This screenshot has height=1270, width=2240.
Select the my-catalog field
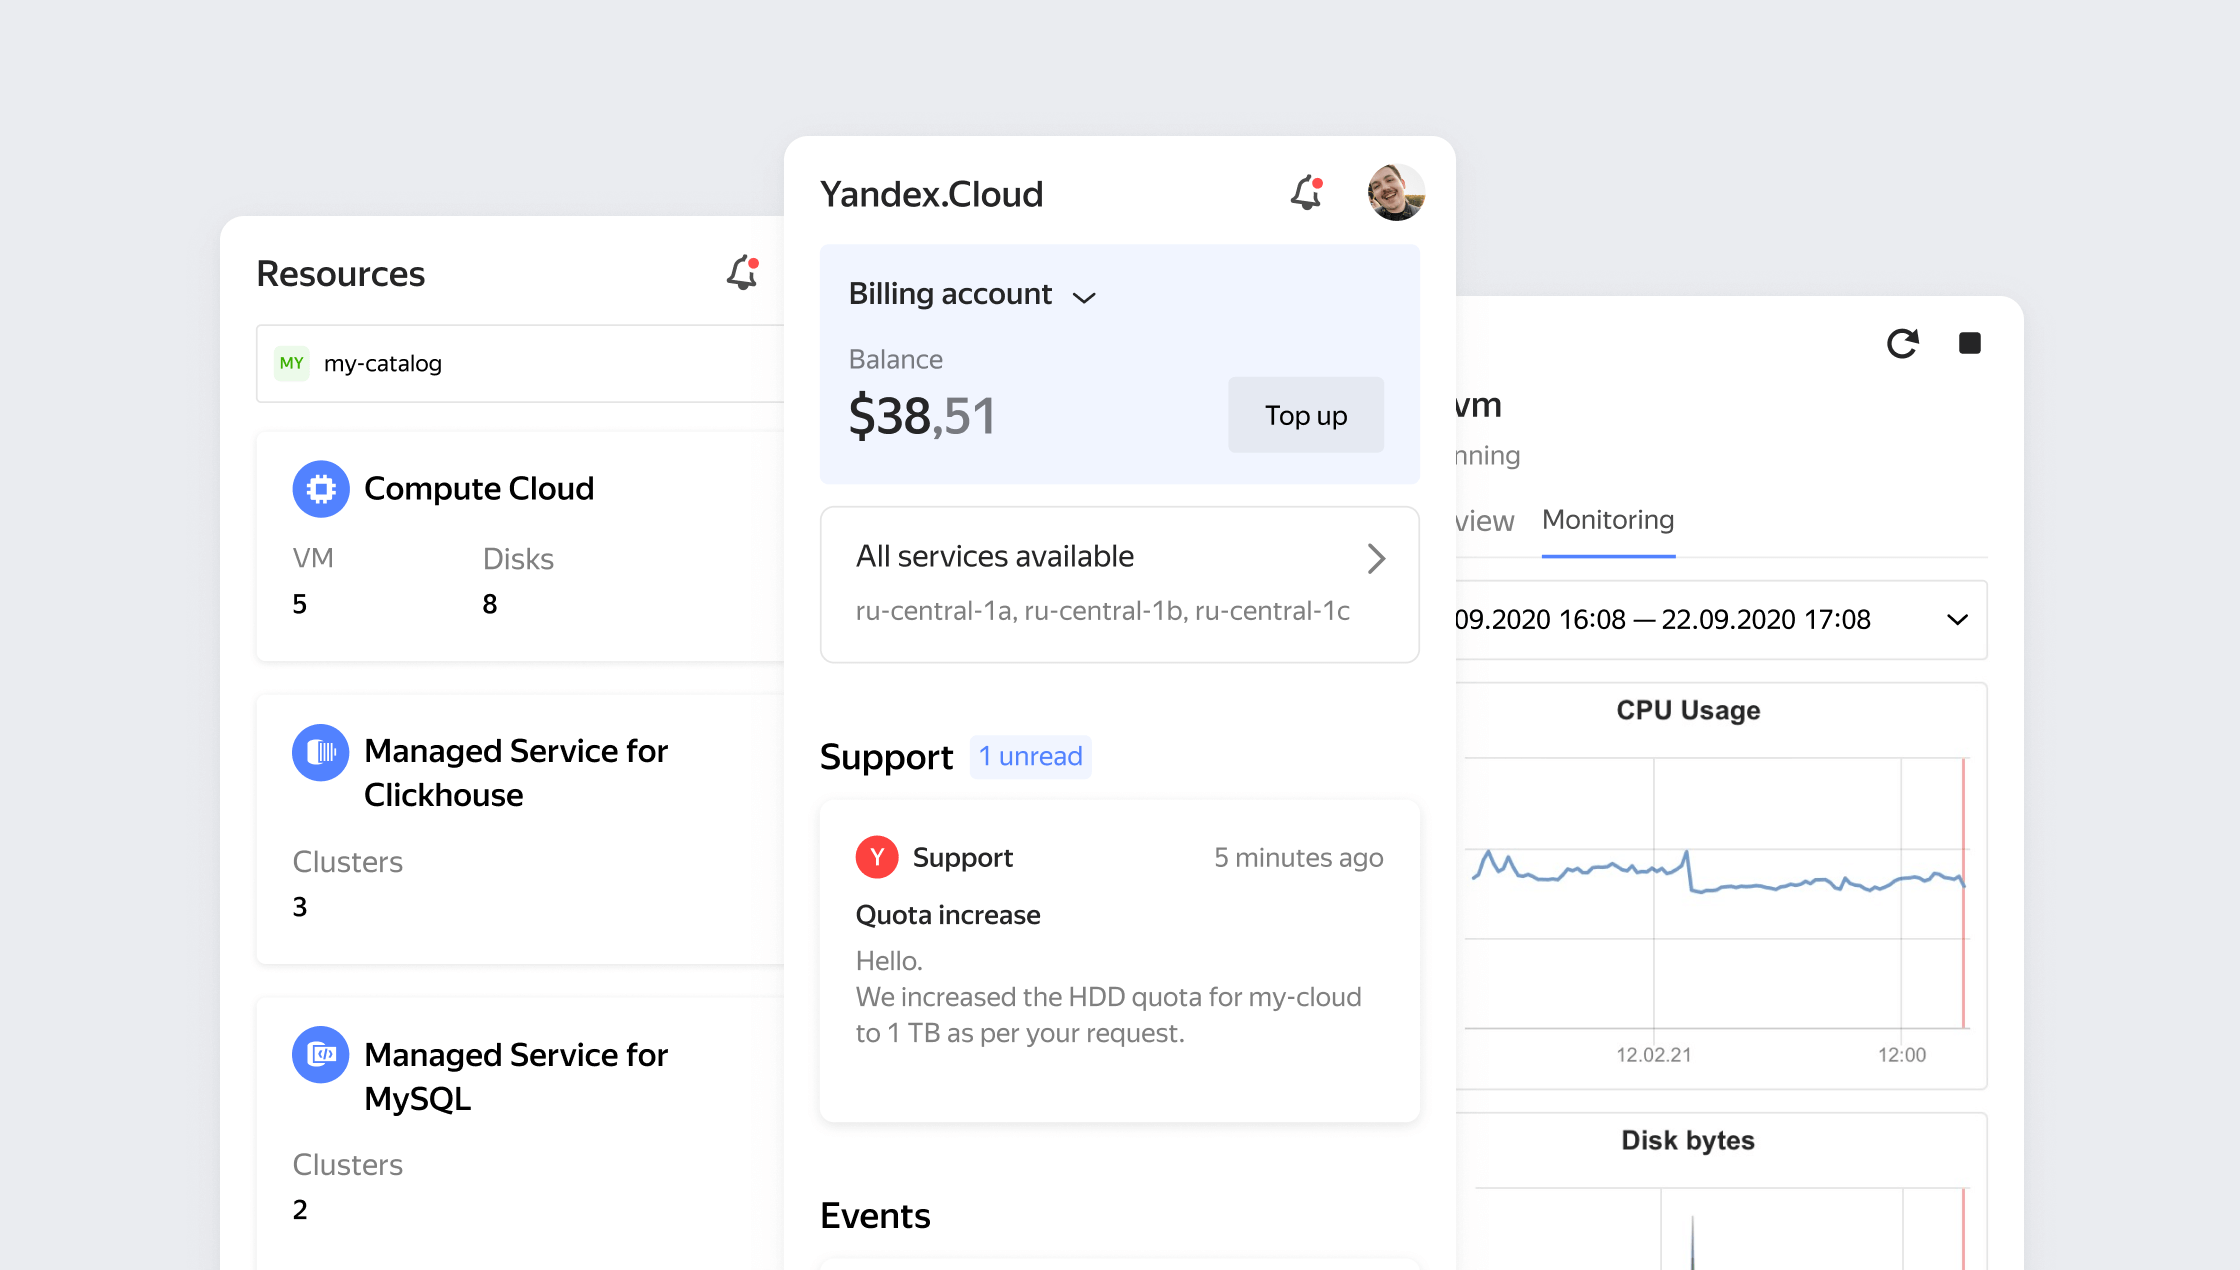(x=520, y=363)
